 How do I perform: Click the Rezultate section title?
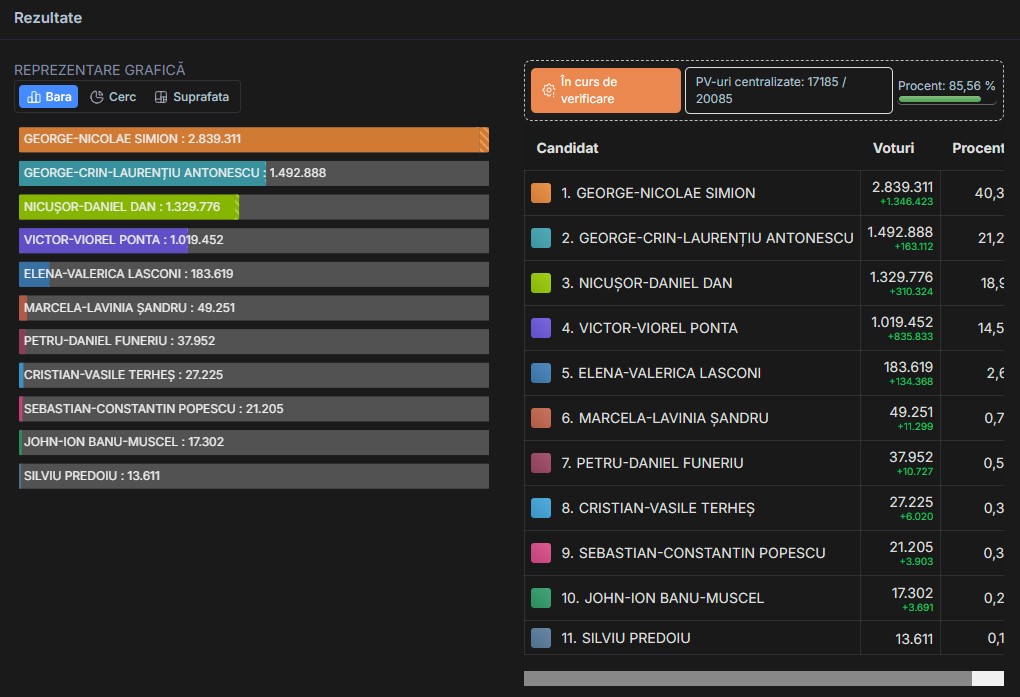tap(48, 18)
